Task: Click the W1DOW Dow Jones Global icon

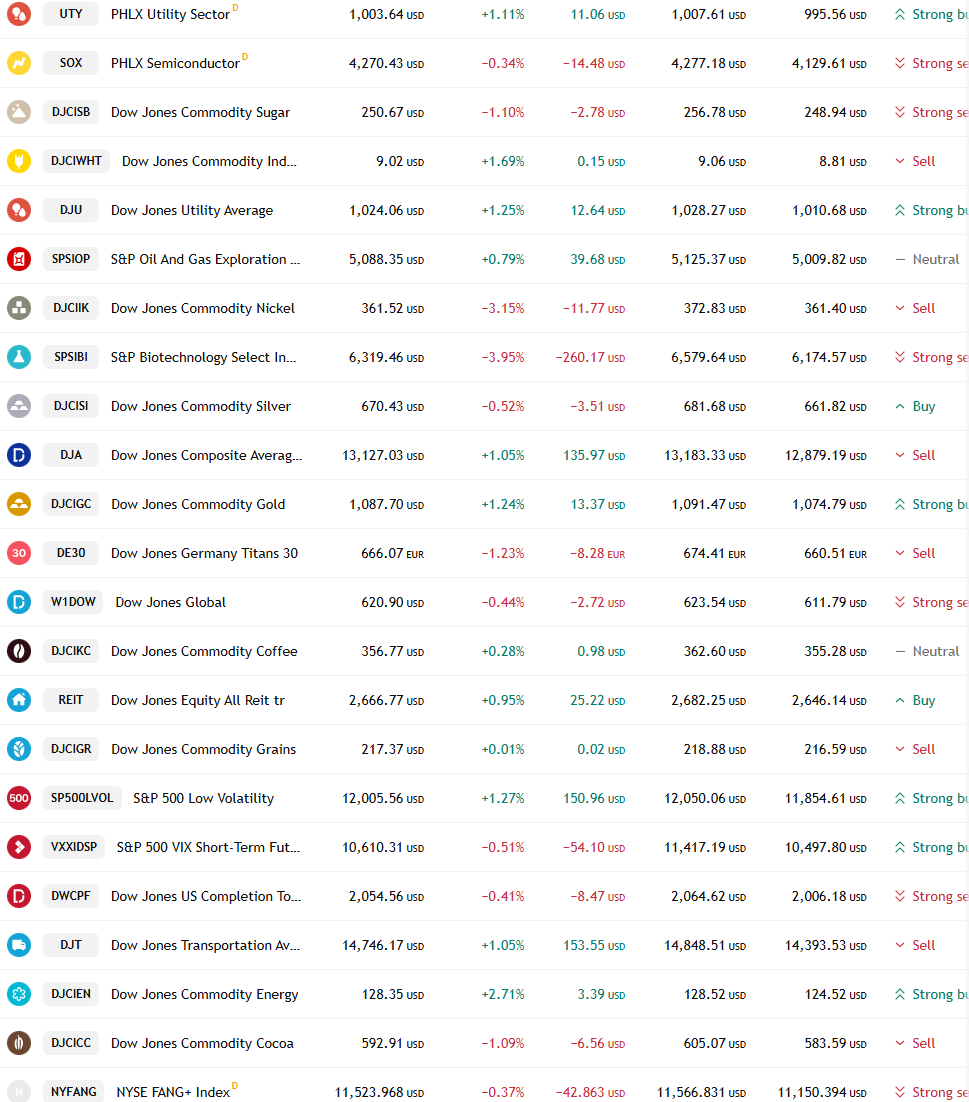Action: pos(19,602)
